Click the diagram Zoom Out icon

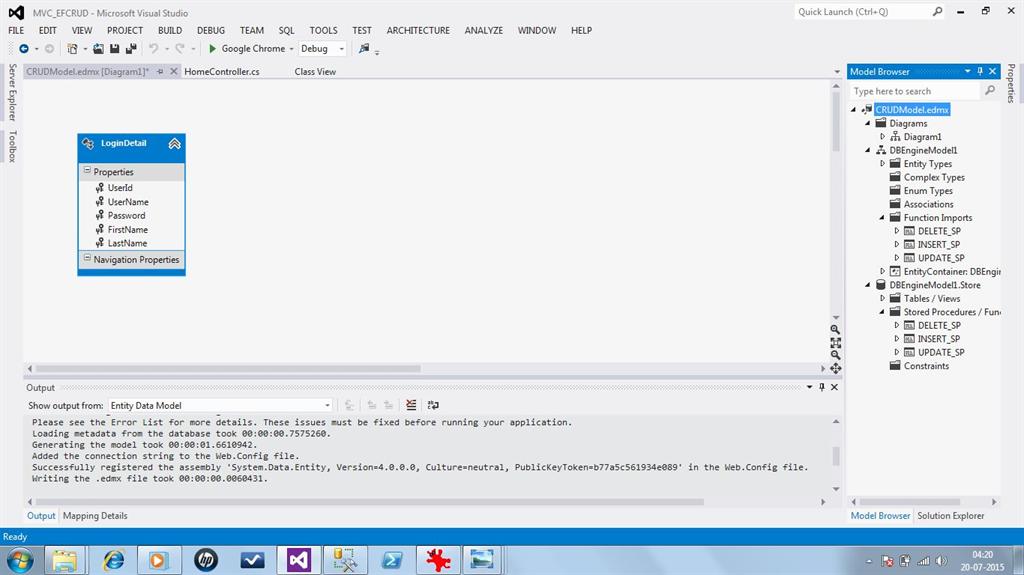(835, 355)
